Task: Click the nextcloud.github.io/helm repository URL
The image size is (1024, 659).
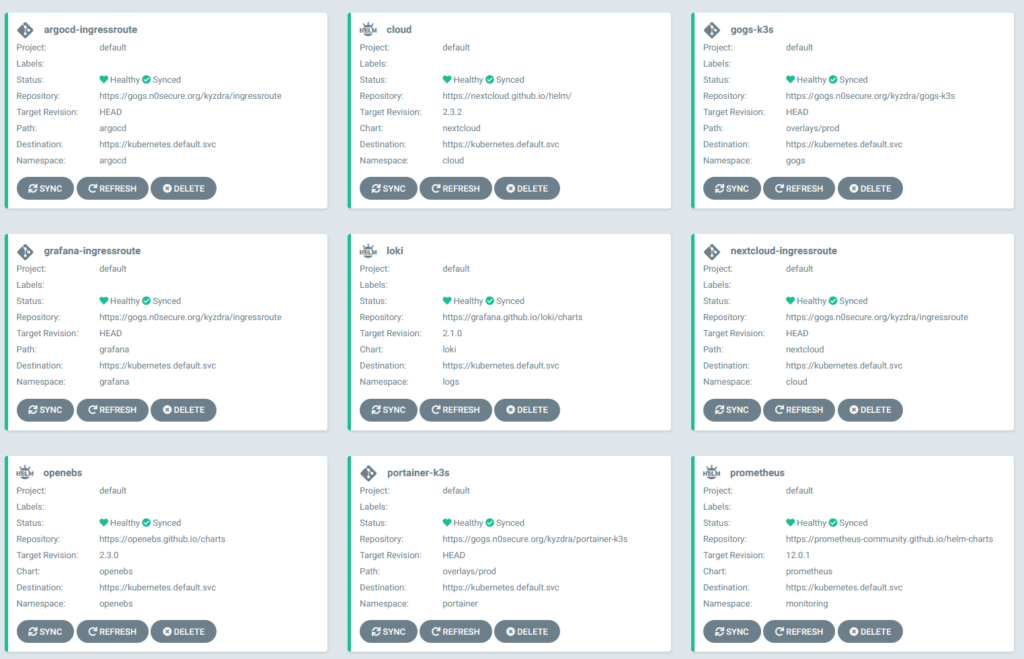Action: 507,96
